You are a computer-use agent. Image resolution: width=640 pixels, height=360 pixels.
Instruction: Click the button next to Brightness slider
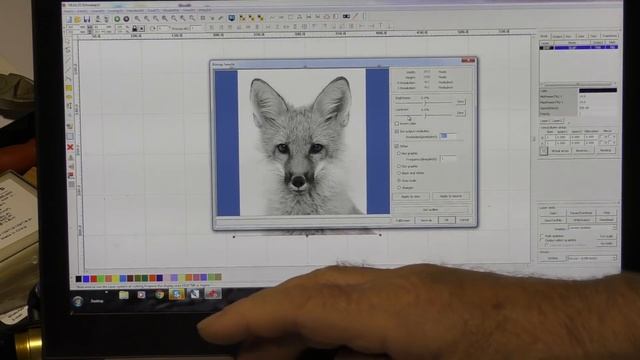point(460,101)
